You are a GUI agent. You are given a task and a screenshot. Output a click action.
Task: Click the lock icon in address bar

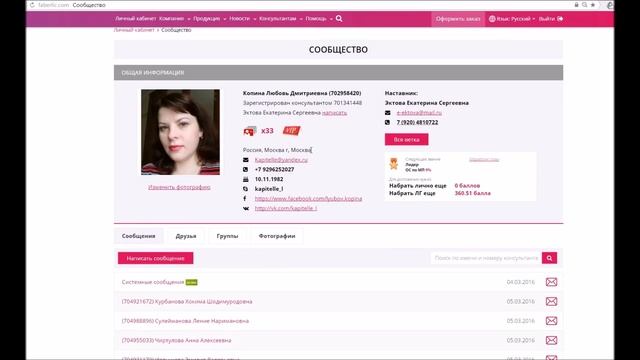tap(576, 5)
